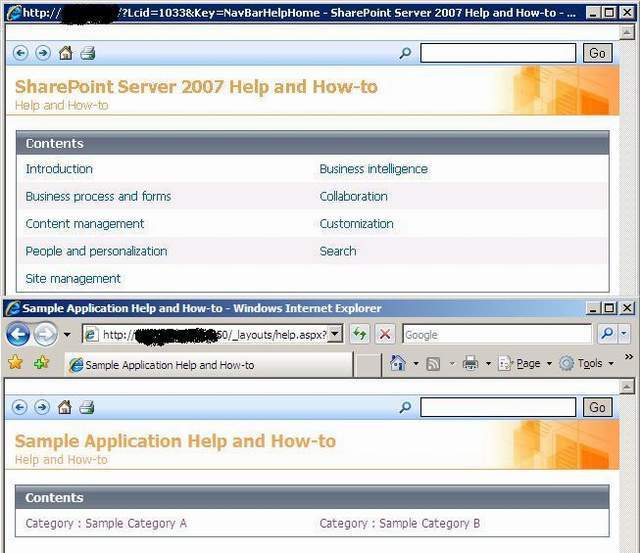Click the empty new tab button
640x553 pixels.
tap(367, 365)
